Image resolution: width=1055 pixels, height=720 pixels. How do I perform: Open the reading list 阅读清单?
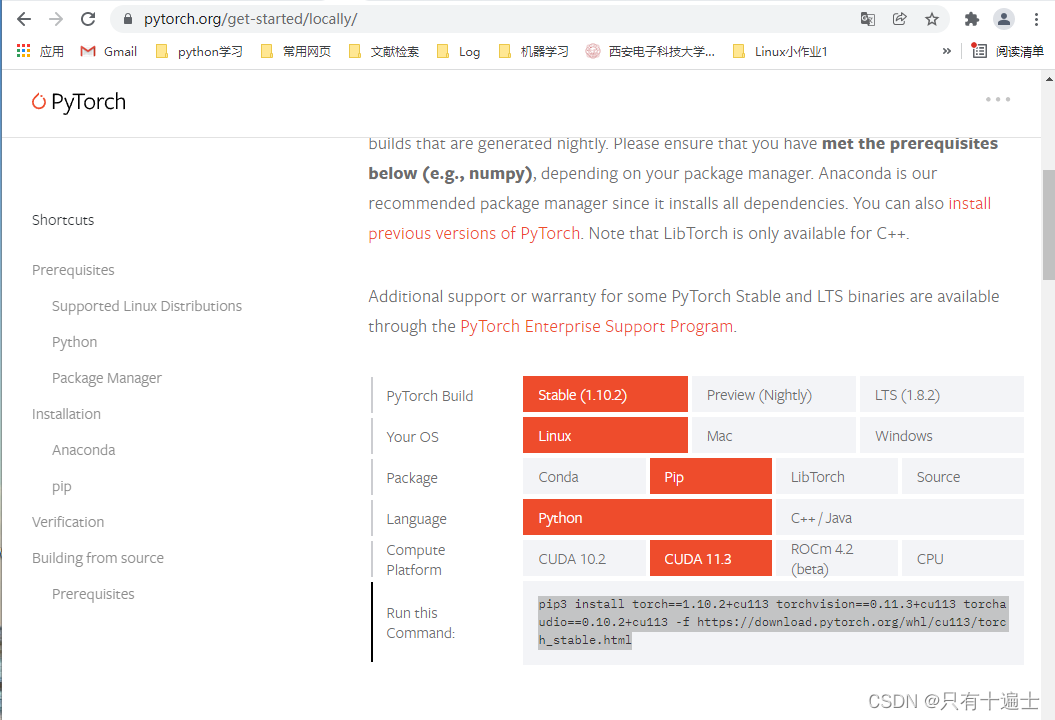point(1007,51)
